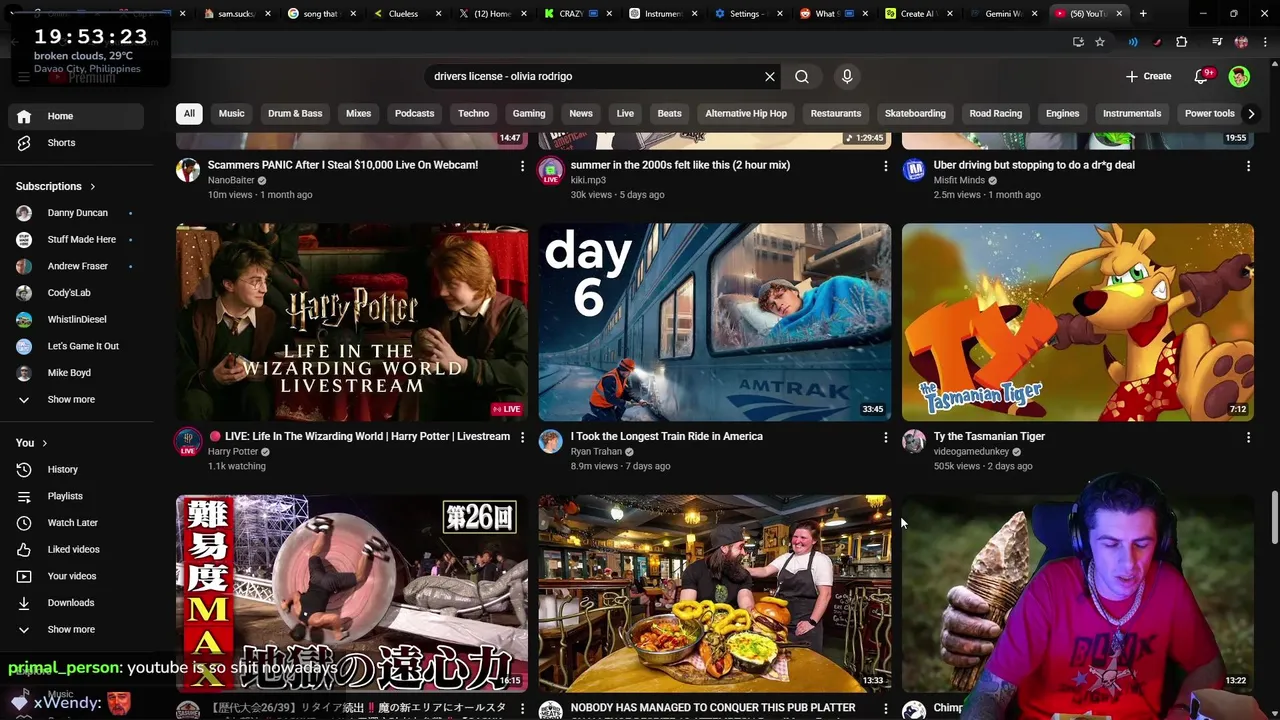This screenshot has height=720, width=1280.
Task: Open browser extensions puzzle icon
Action: (x=1182, y=42)
